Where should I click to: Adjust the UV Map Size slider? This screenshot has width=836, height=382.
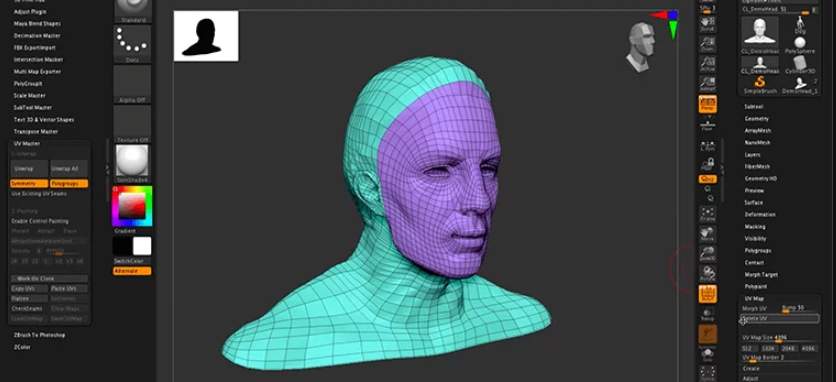click(779, 338)
